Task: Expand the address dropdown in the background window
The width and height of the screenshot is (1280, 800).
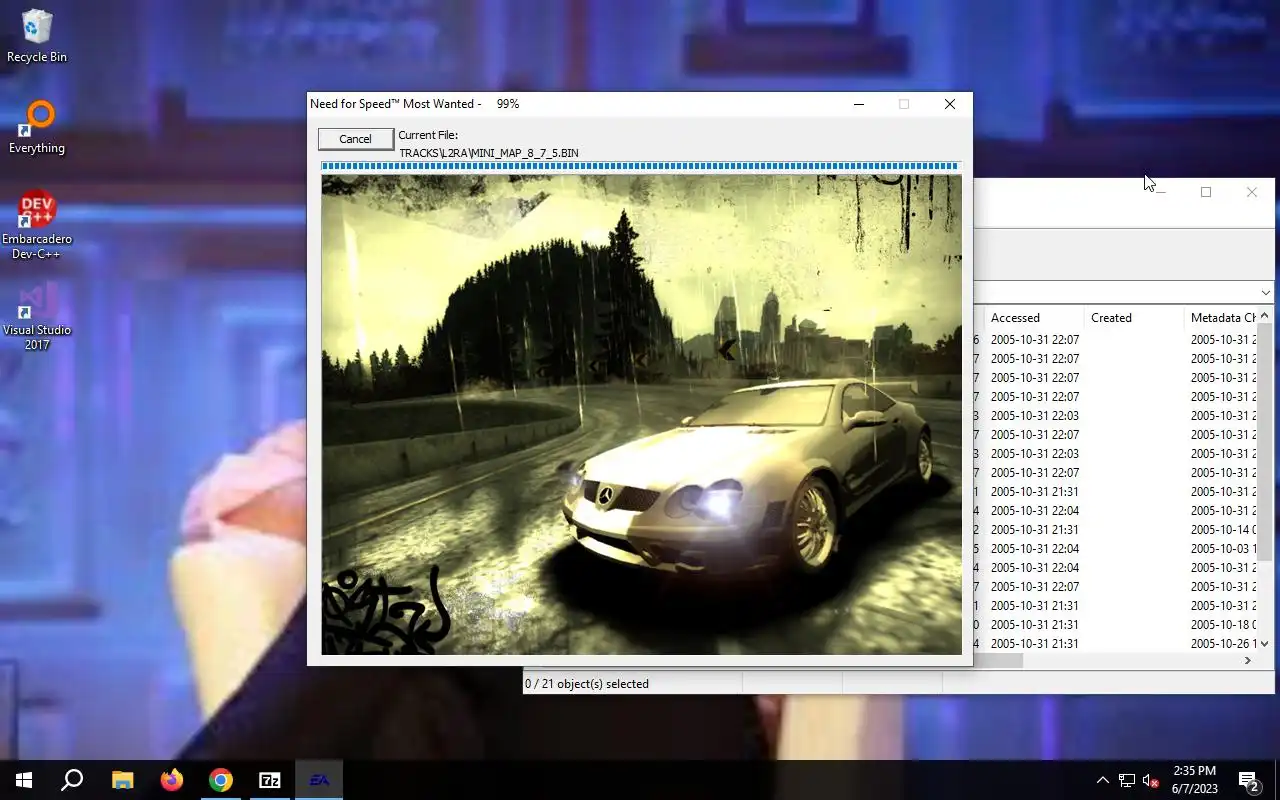Action: [1265, 293]
